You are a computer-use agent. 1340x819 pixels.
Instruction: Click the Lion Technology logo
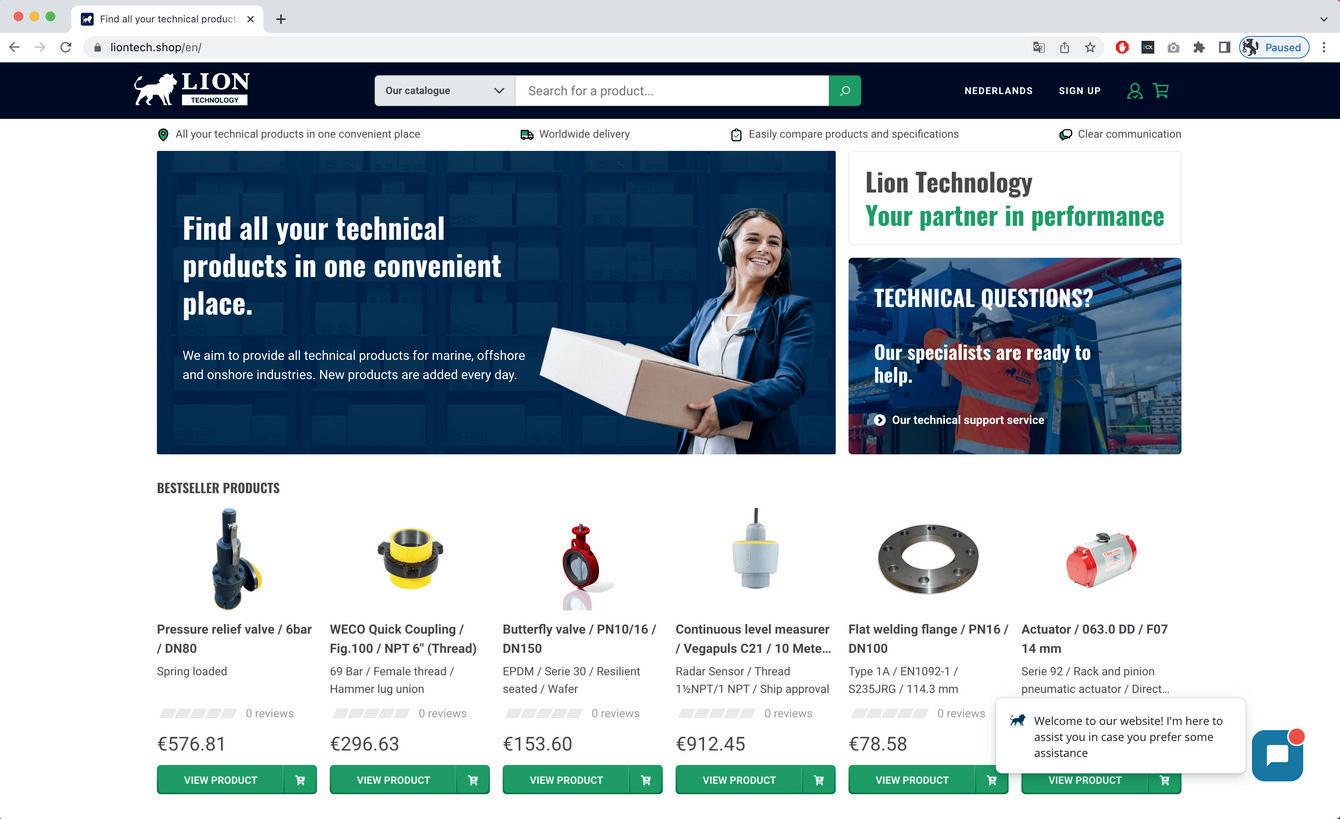(x=192, y=89)
